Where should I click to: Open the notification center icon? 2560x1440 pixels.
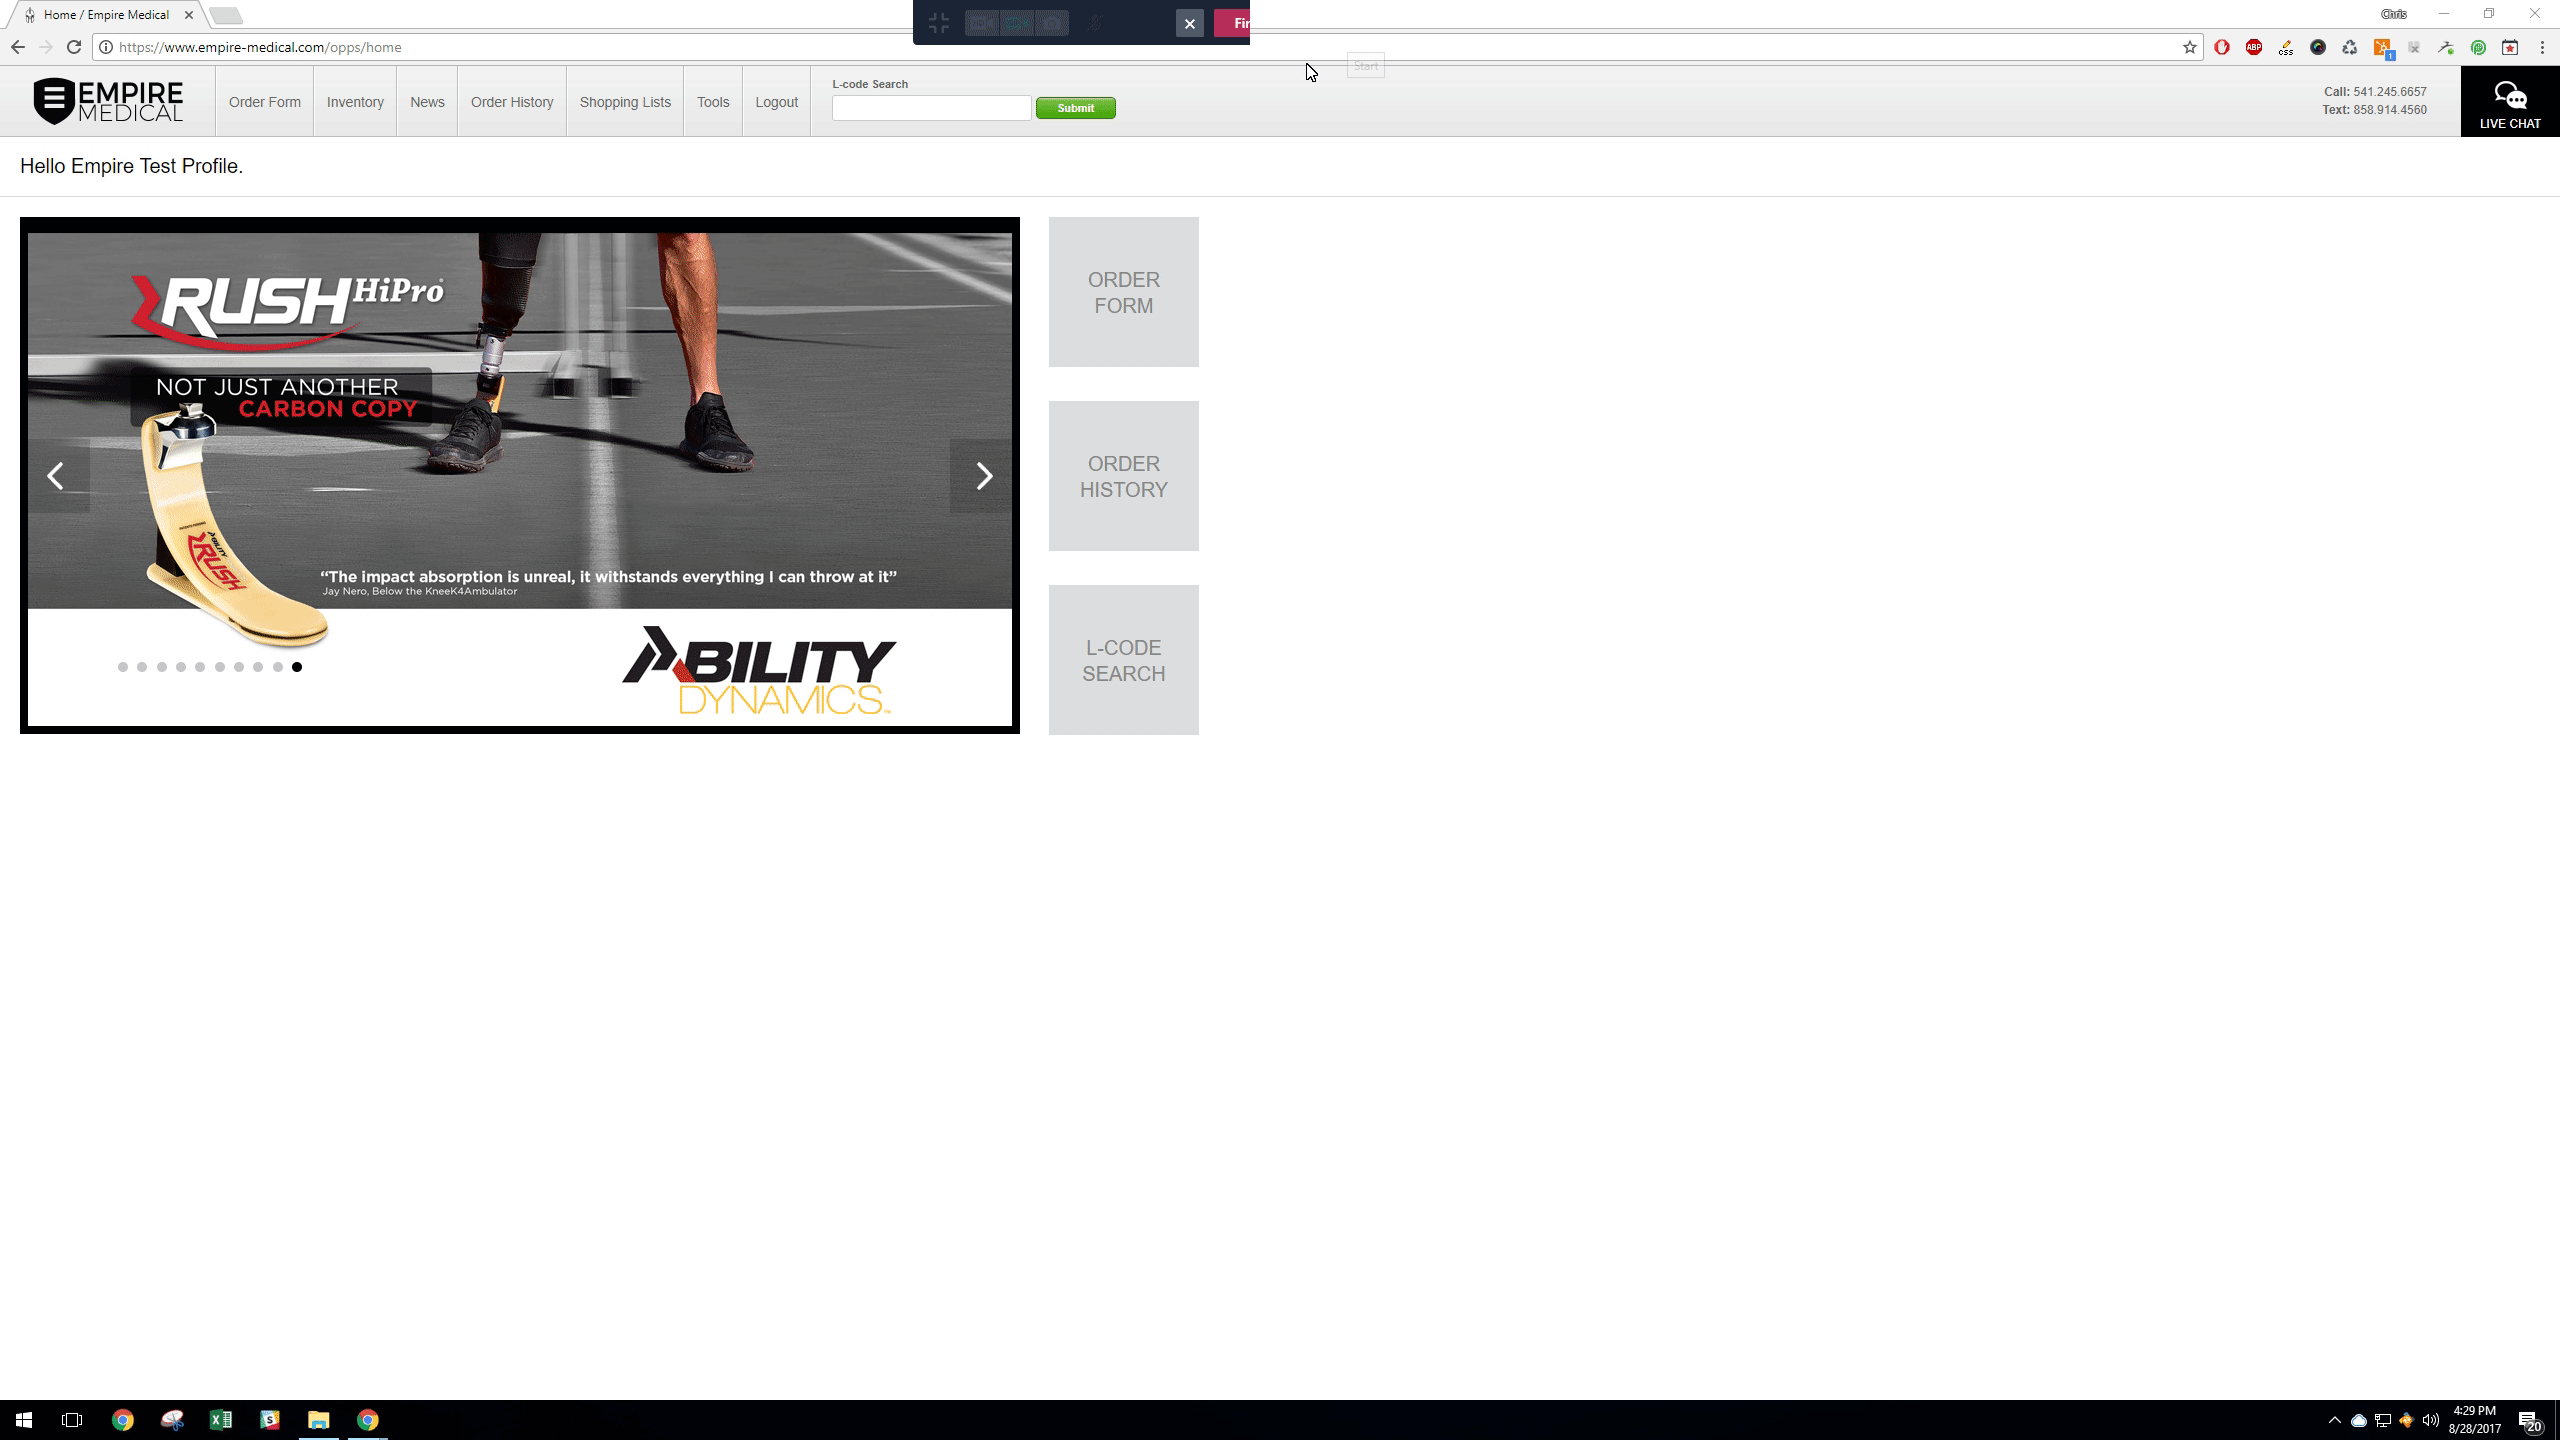(2530, 1421)
